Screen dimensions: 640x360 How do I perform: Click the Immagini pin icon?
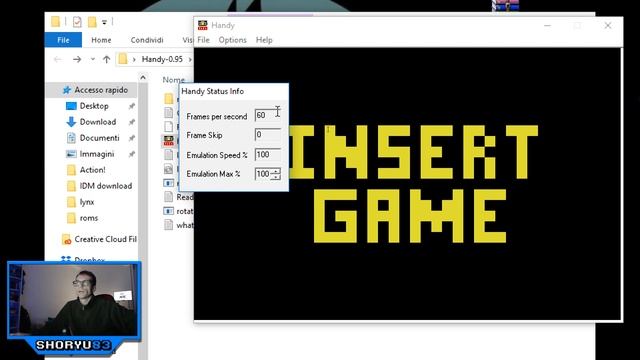pos(131,154)
